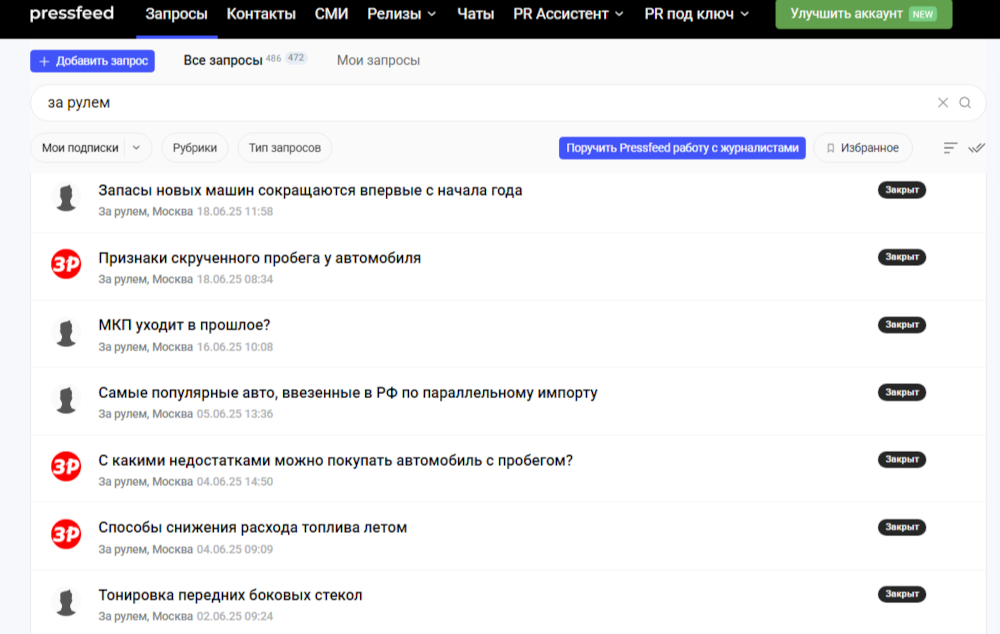Viewport: 1000px width, 634px height.
Task: Click the date '04.06.25 09:09'
Action: tap(235, 549)
